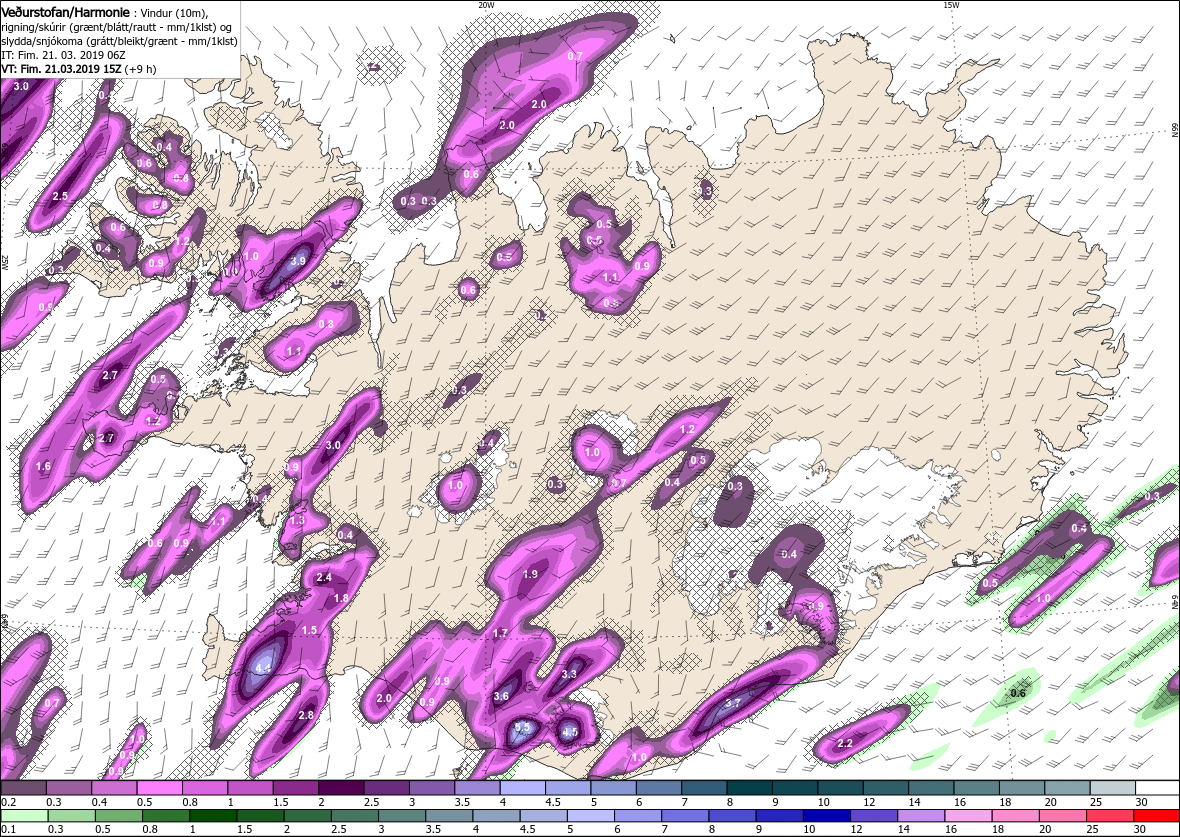The height and width of the screenshot is (837, 1180).
Task: Pick the 25 red-pink swatch in rain scale
Action: [x=1109, y=816]
